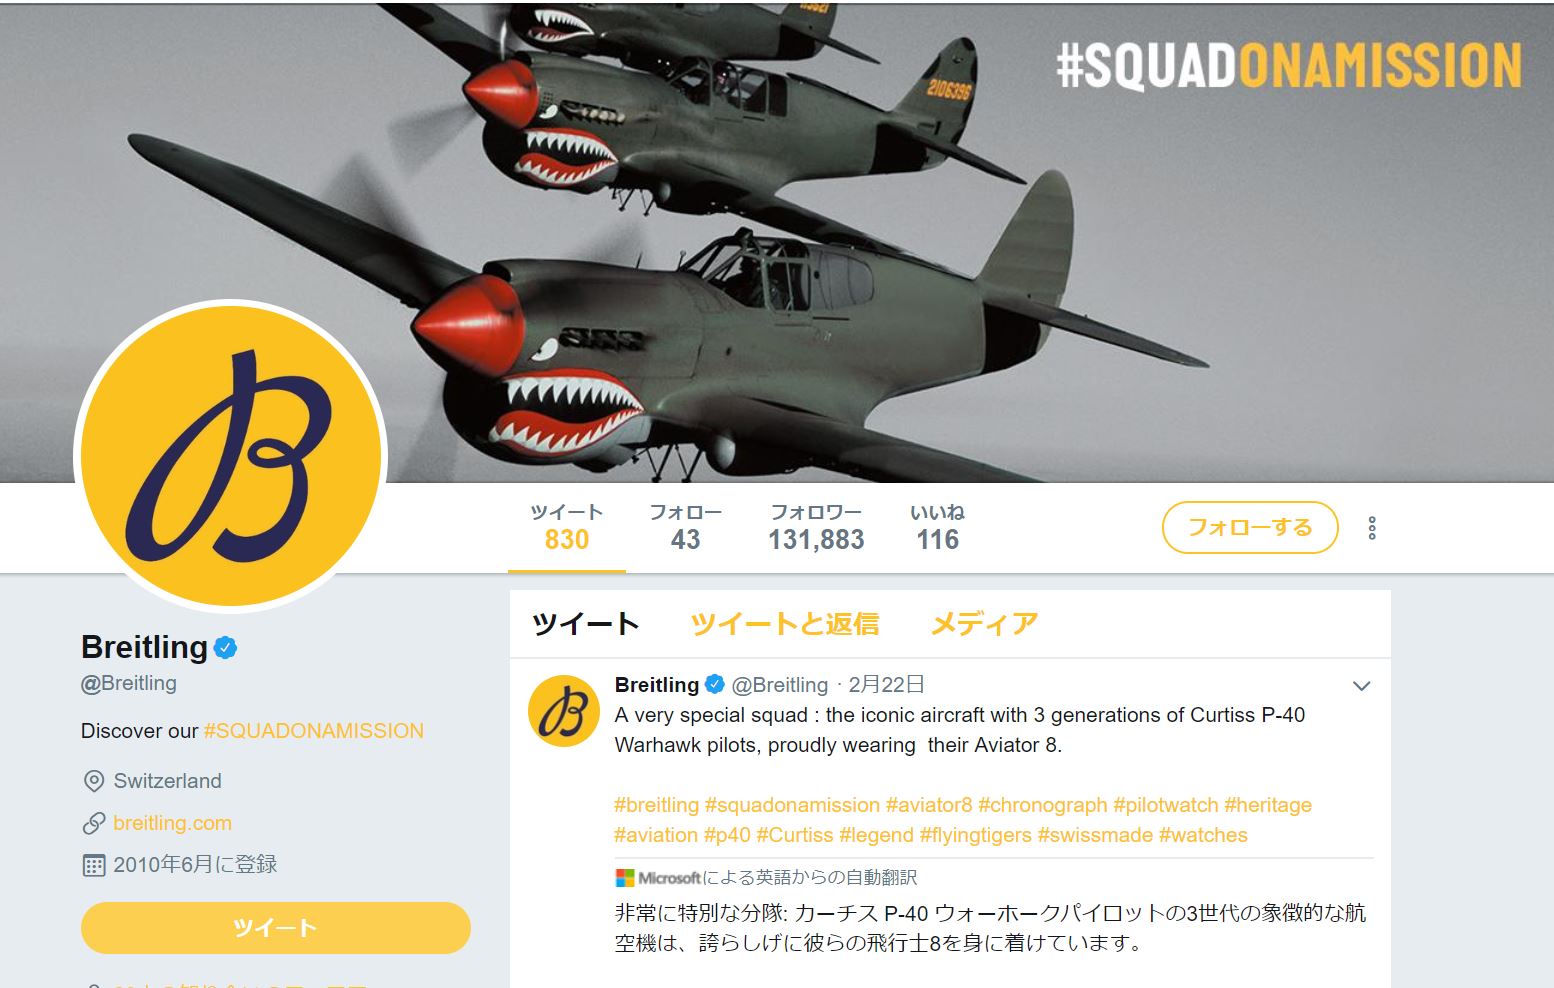Viewport: 1554px width, 988px height.
Task: Click the verified badge in tweet header
Action: pos(715,685)
